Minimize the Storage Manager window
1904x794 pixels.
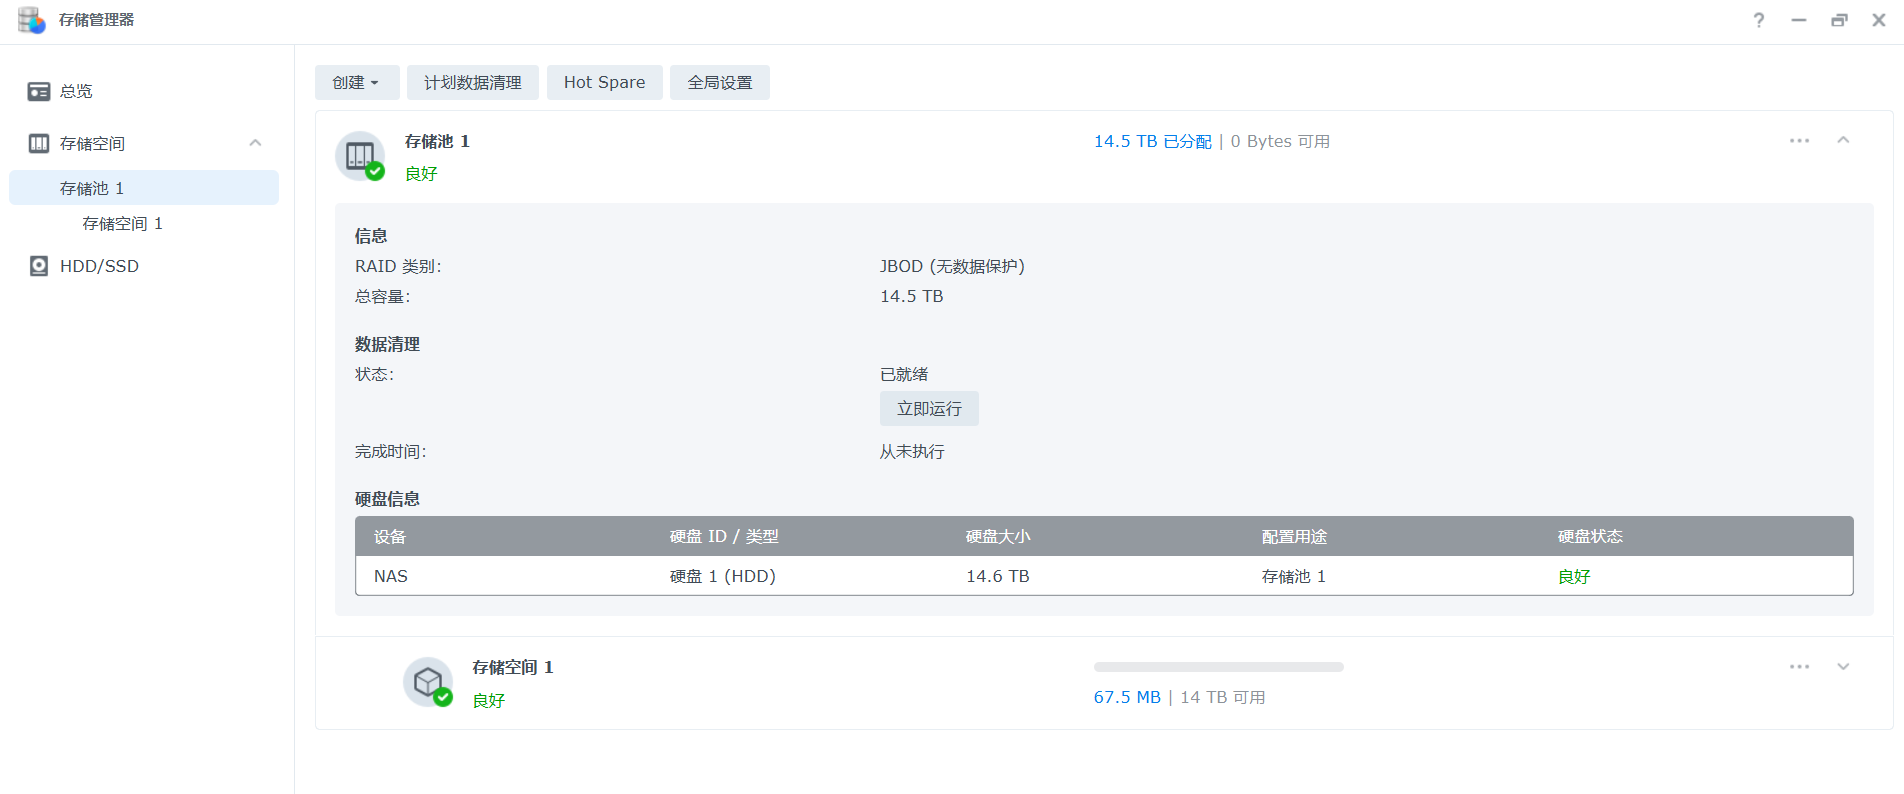pos(1799,20)
